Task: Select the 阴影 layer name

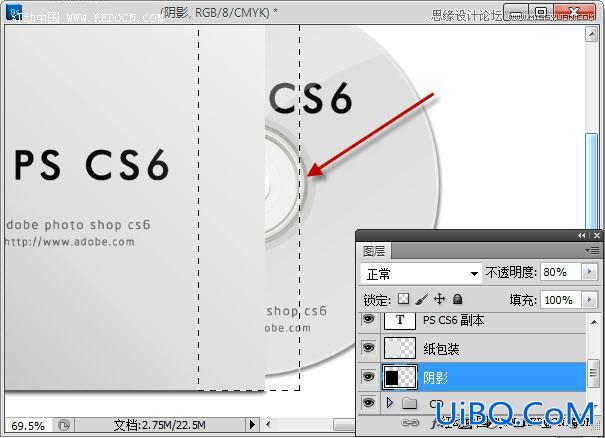Action: 436,378
